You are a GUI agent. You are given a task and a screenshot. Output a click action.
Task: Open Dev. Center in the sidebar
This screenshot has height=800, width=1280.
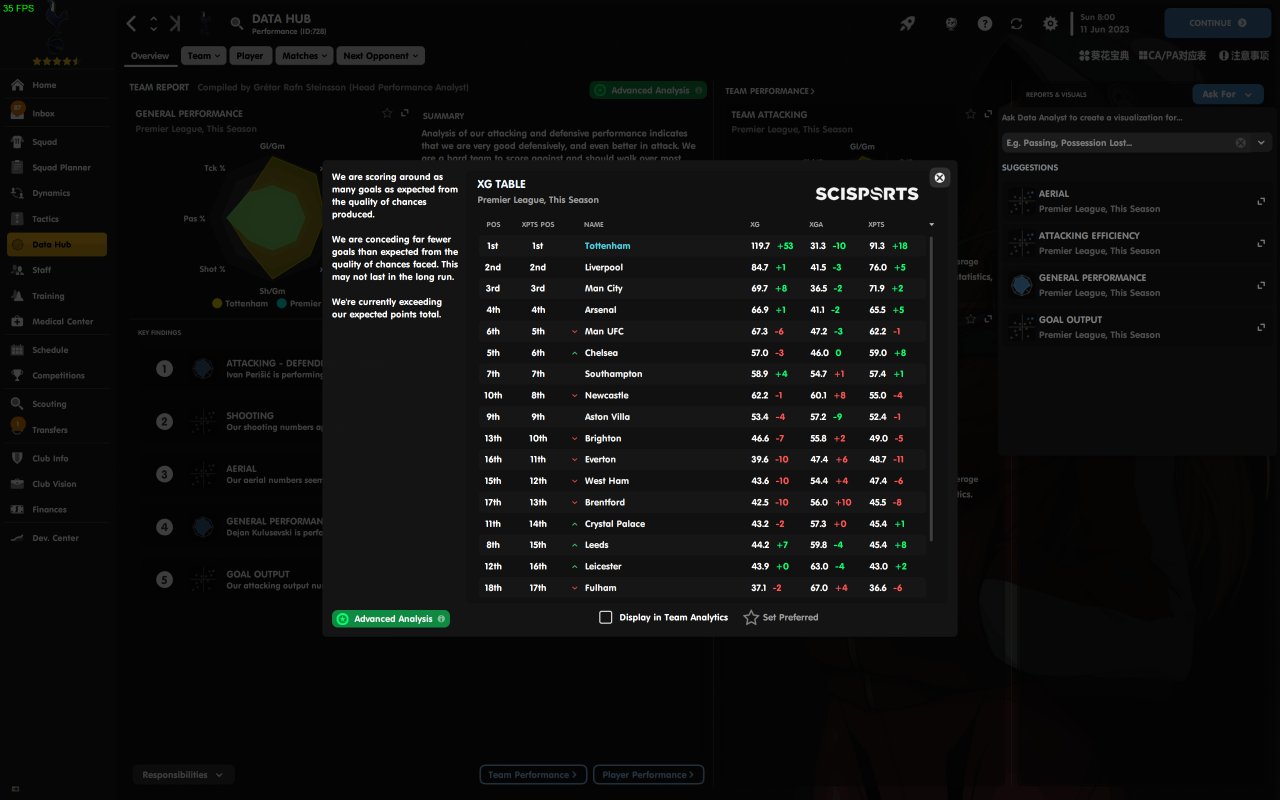click(x=55, y=538)
